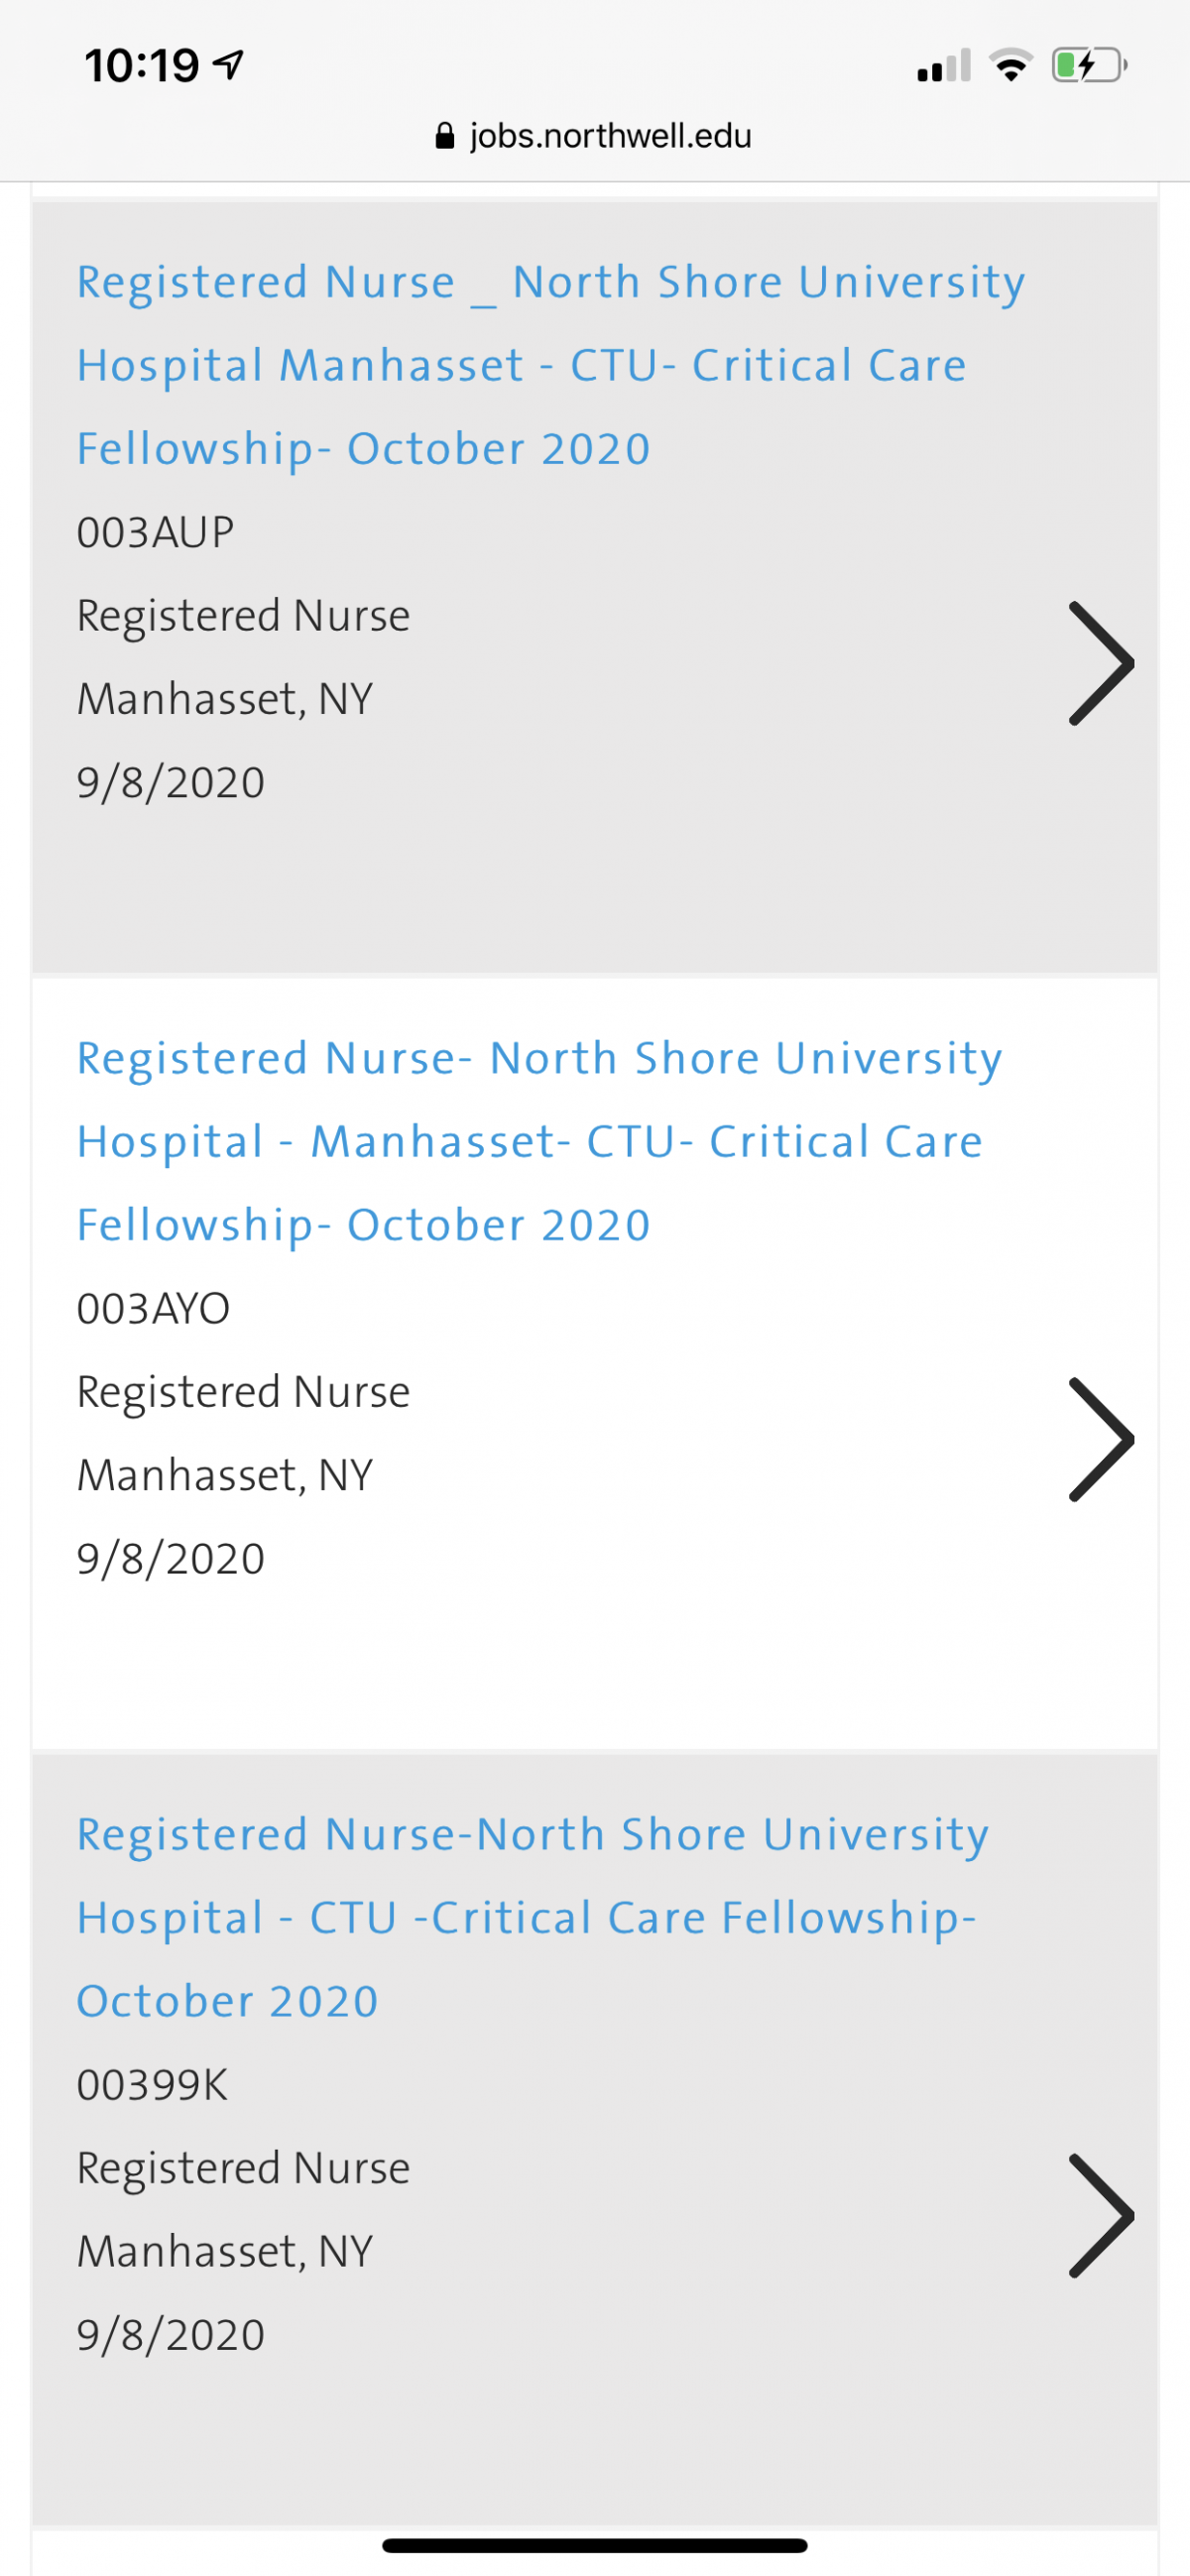Open 'Registered Nurse- North Shore University Hospital - Manhasset' link
The image size is (1190, 2576).
(540, 1142)
